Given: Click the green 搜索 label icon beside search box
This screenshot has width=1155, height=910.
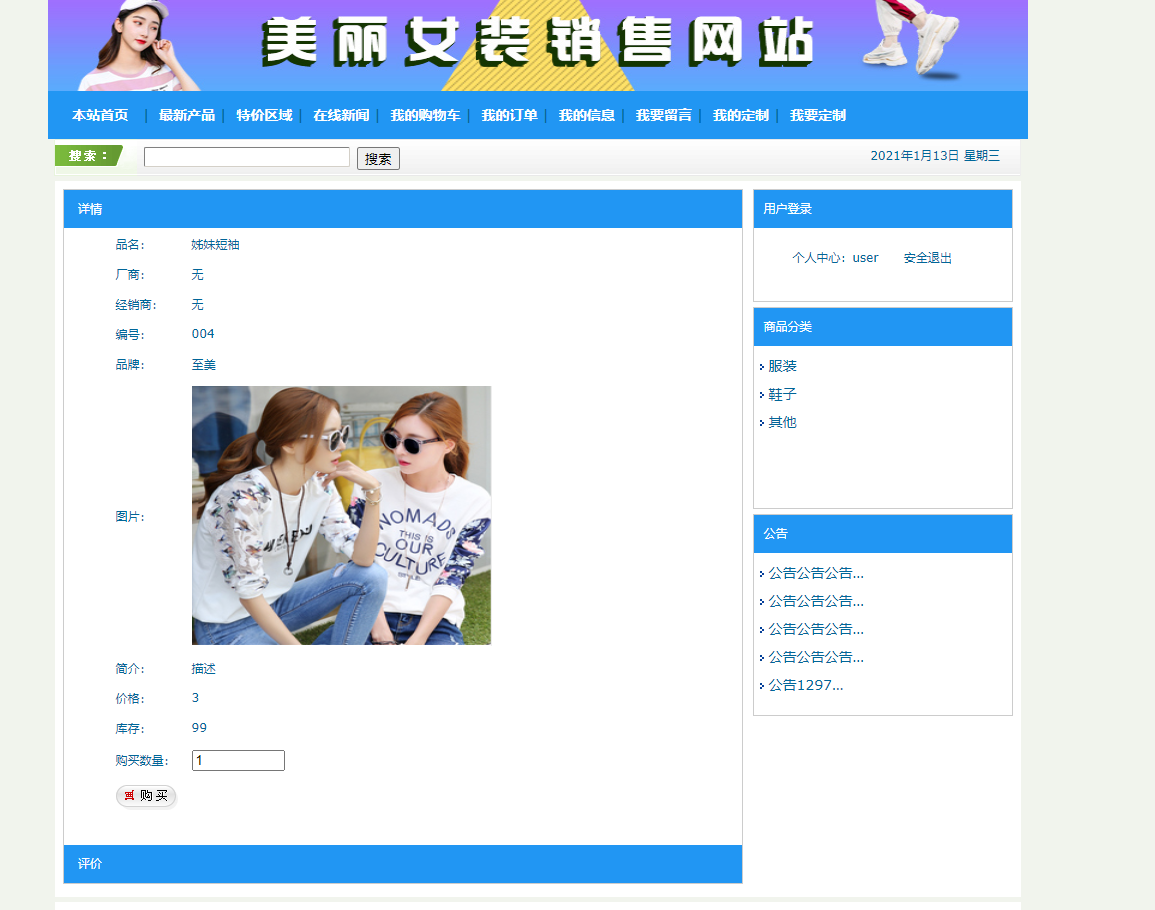Looking at the screenshot, I should tap(85, 156).
